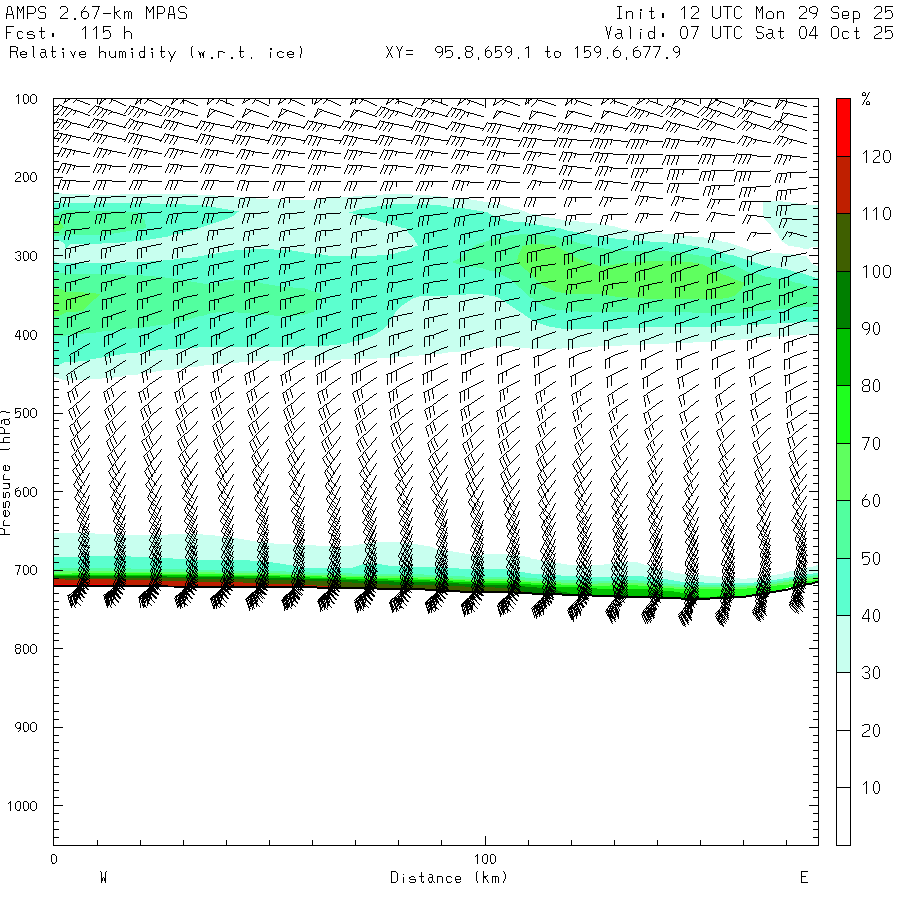The image size is (900, 900).
Task: Click 'Init: 12 UTC Mon 29 Sep 25'
Action: coord(754,13)
